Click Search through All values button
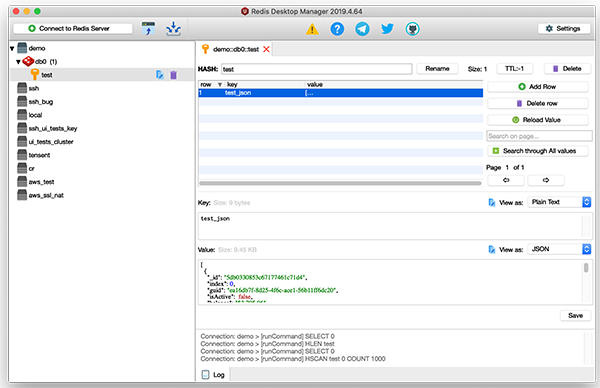600x388 pixels. pyautogui.click(x=538, y=151)
